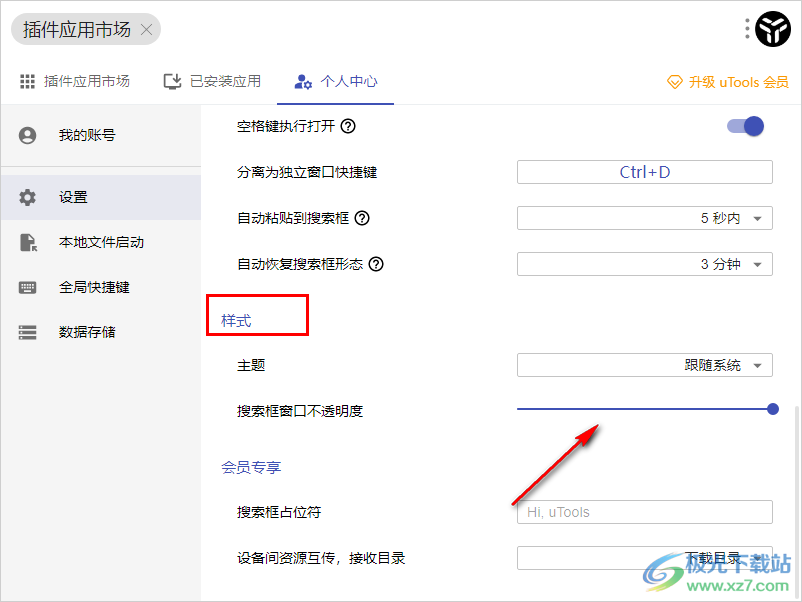Switch to the 已安装应用 tab

coord(212,81)
